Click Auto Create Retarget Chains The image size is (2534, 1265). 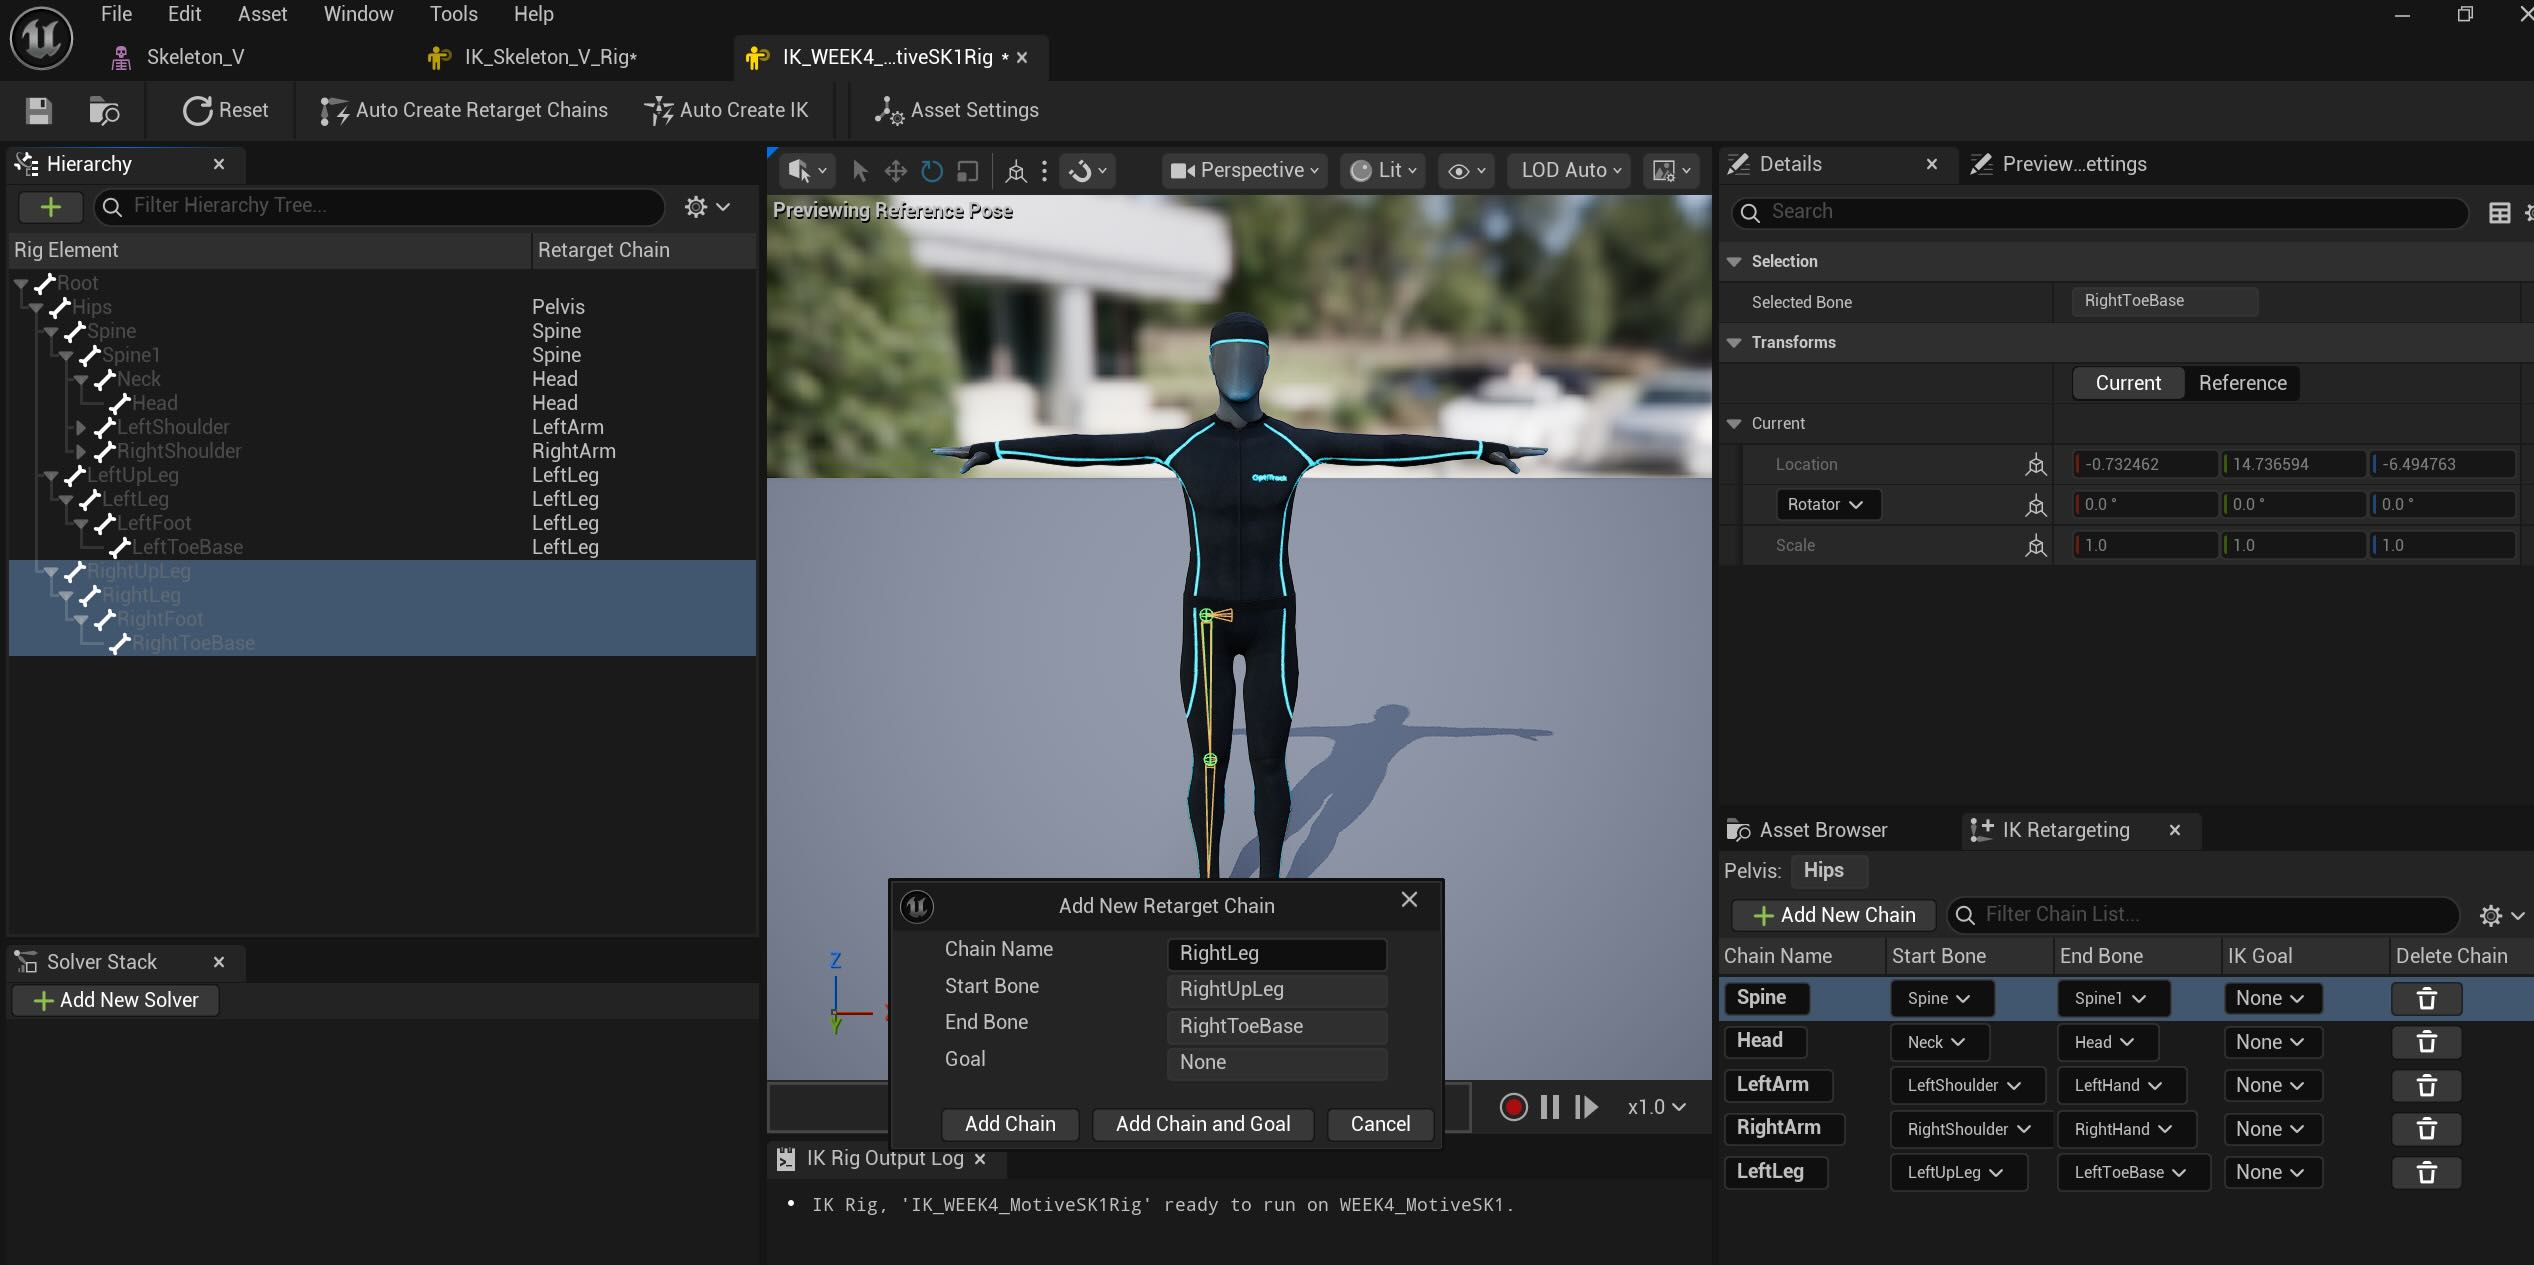[x=464, y=110]
